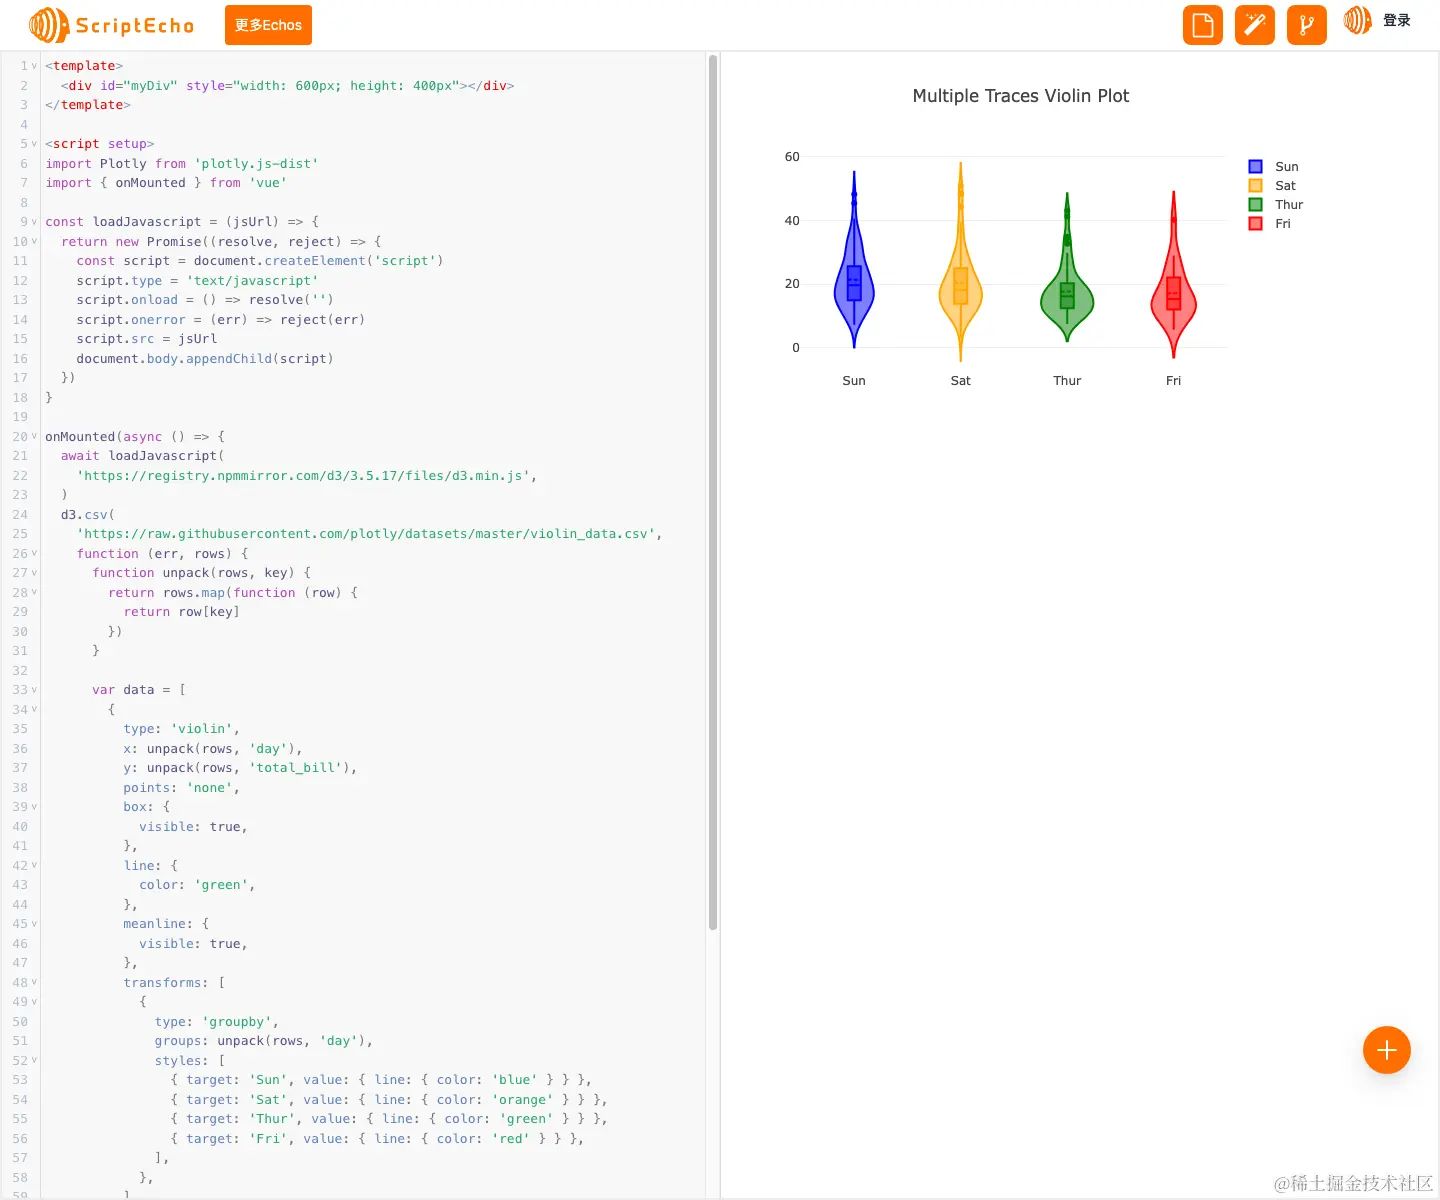The height and width of the screenshot is (1200, 1440).
Task: Click type: 'violin' on line 35
Action: point(178,729)
